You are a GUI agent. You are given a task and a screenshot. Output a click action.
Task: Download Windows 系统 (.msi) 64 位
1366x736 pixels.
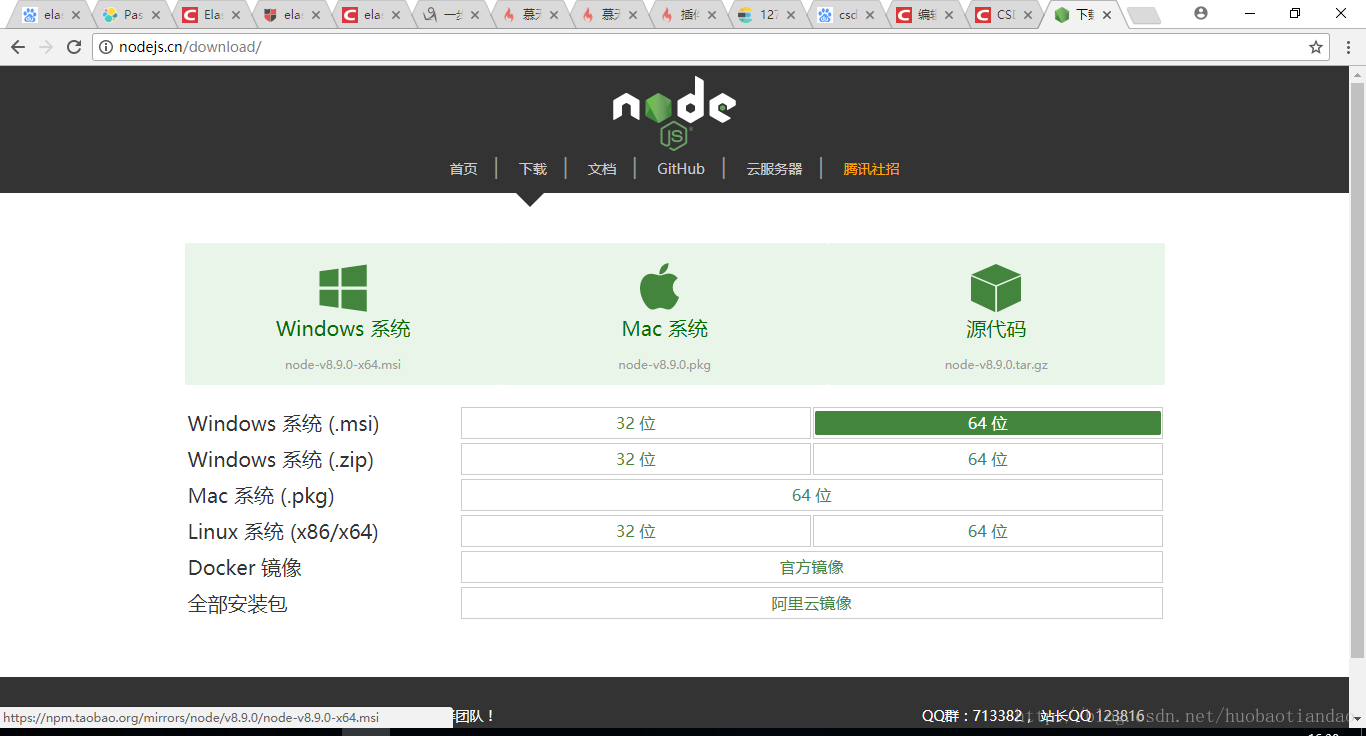988,423
